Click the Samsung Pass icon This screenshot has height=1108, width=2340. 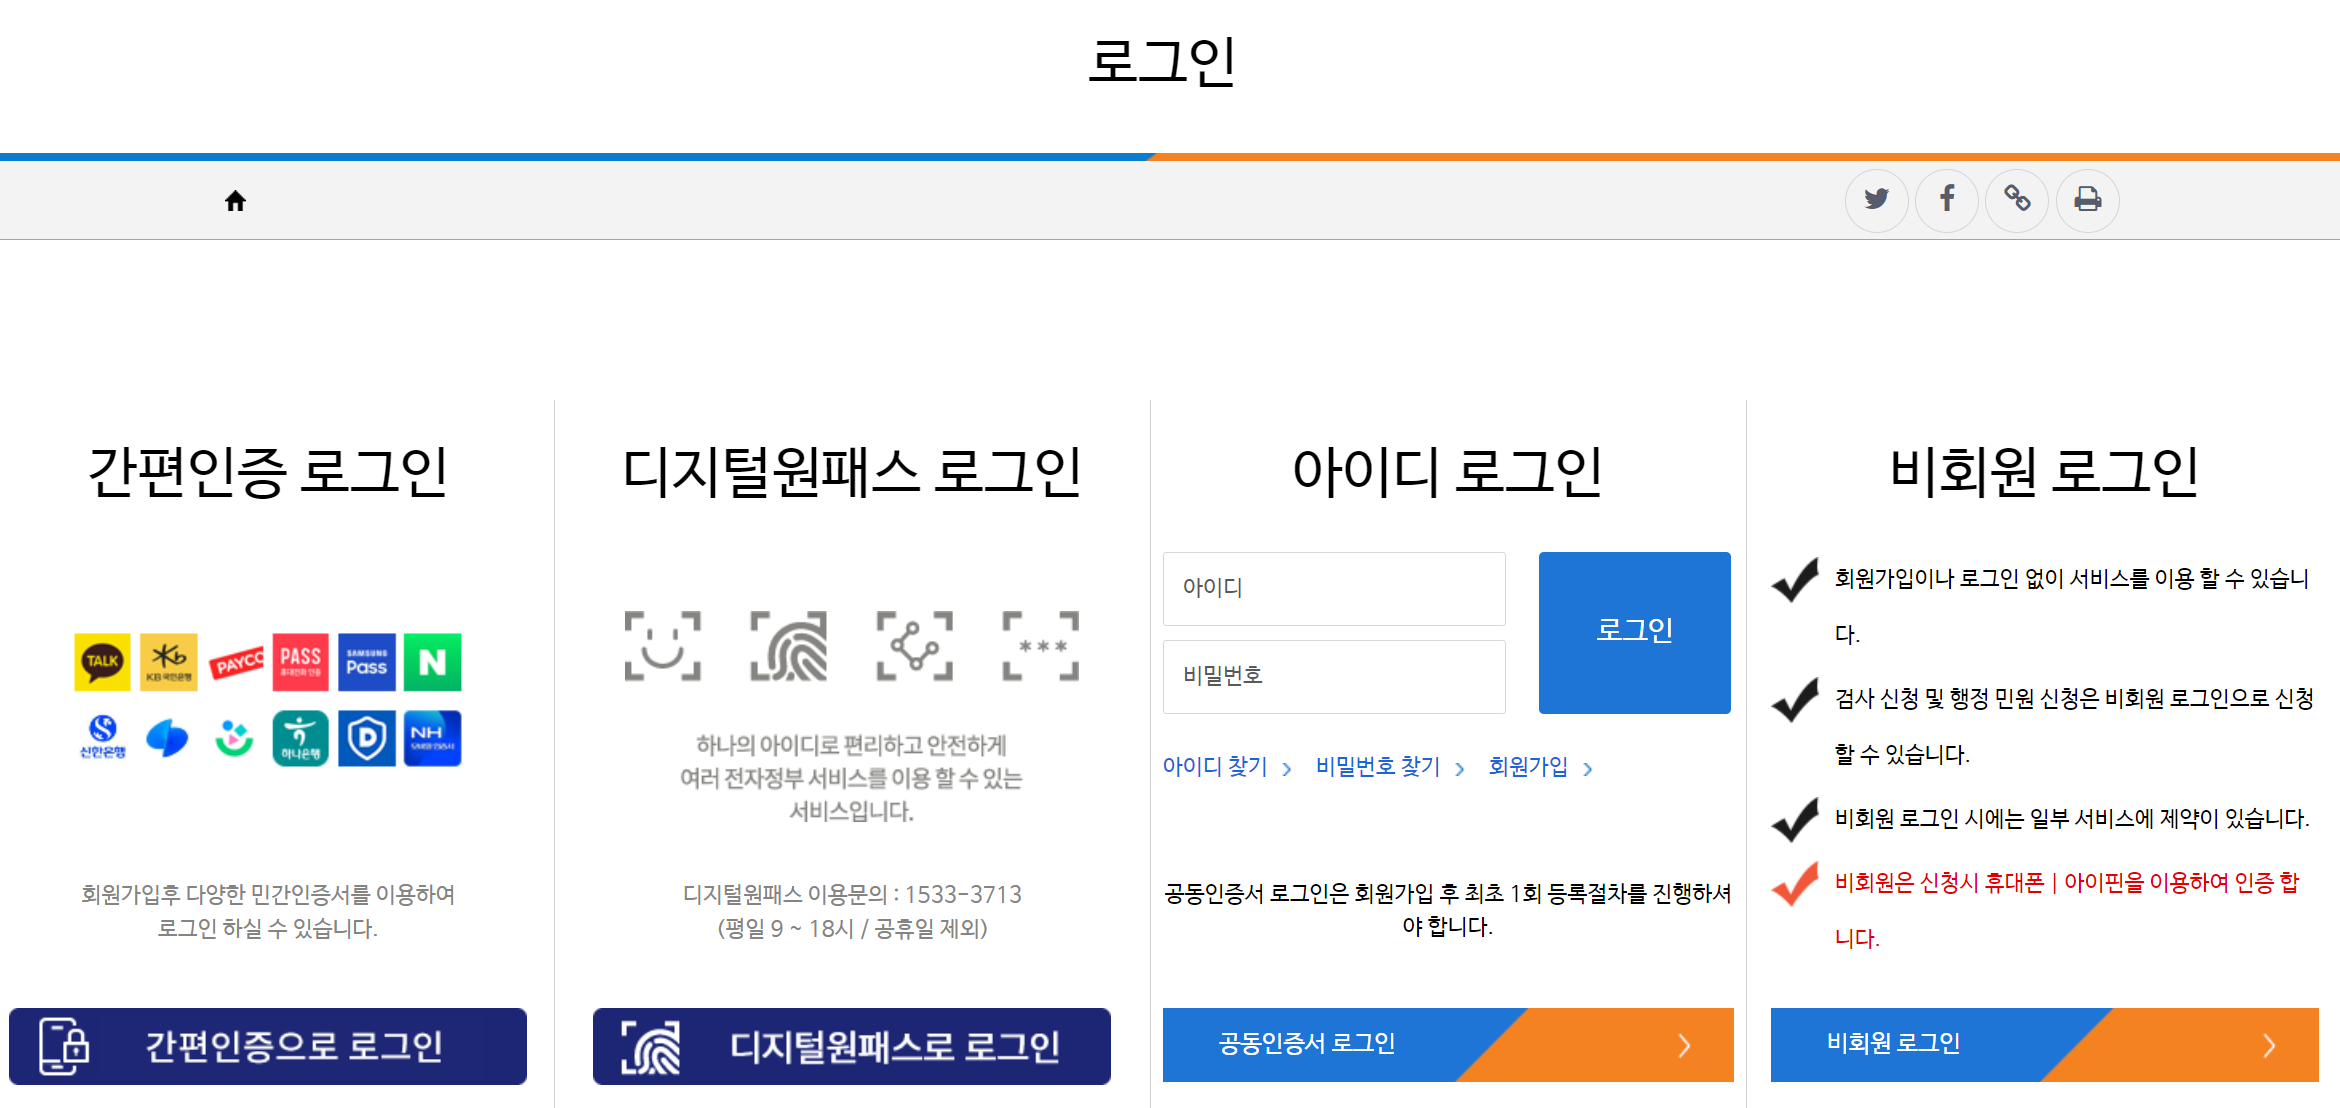click(366, 661)
